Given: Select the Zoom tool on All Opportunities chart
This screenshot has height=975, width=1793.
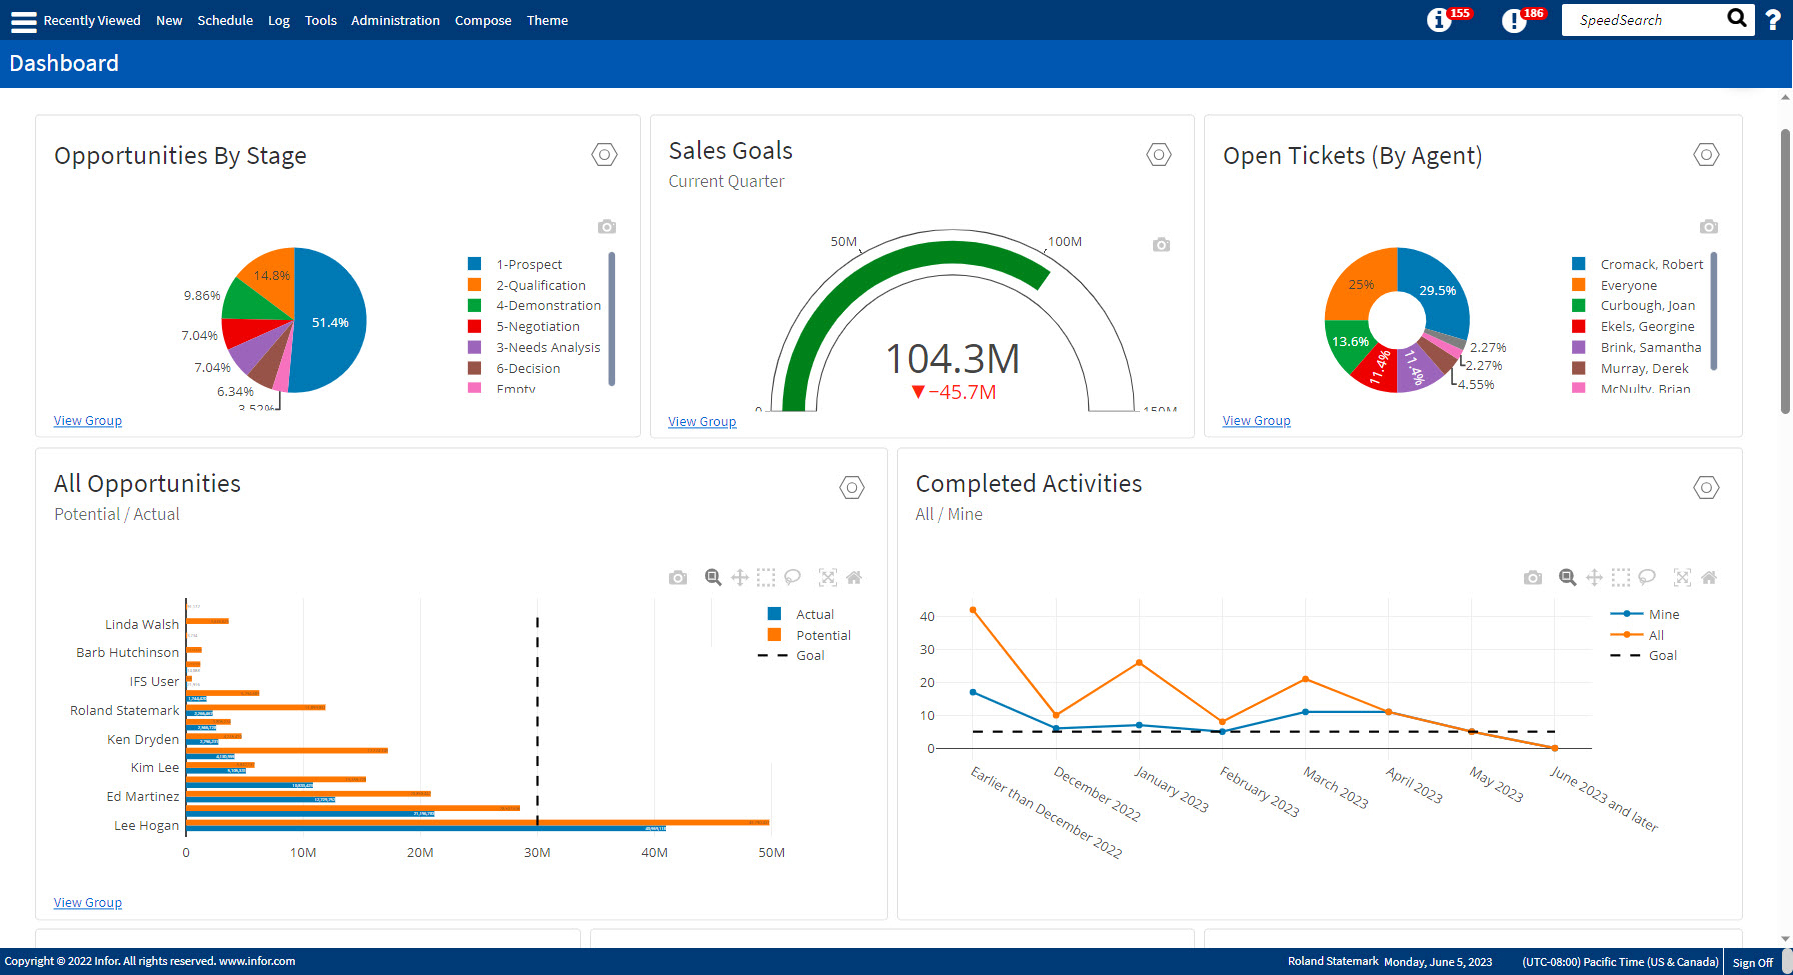Looking at the screenshot, I should click(x=714, y=577).
